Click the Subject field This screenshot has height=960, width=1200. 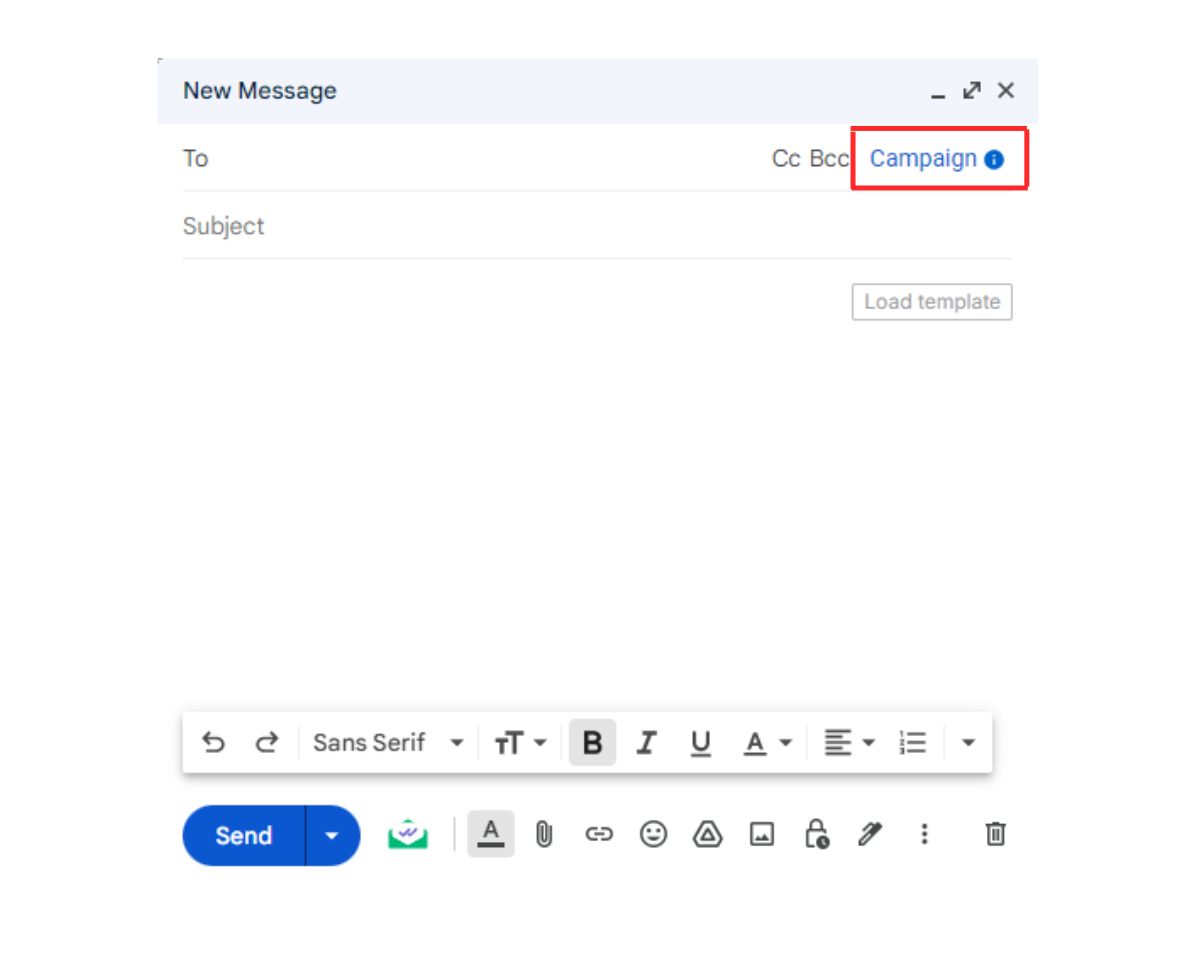(597, 226)
